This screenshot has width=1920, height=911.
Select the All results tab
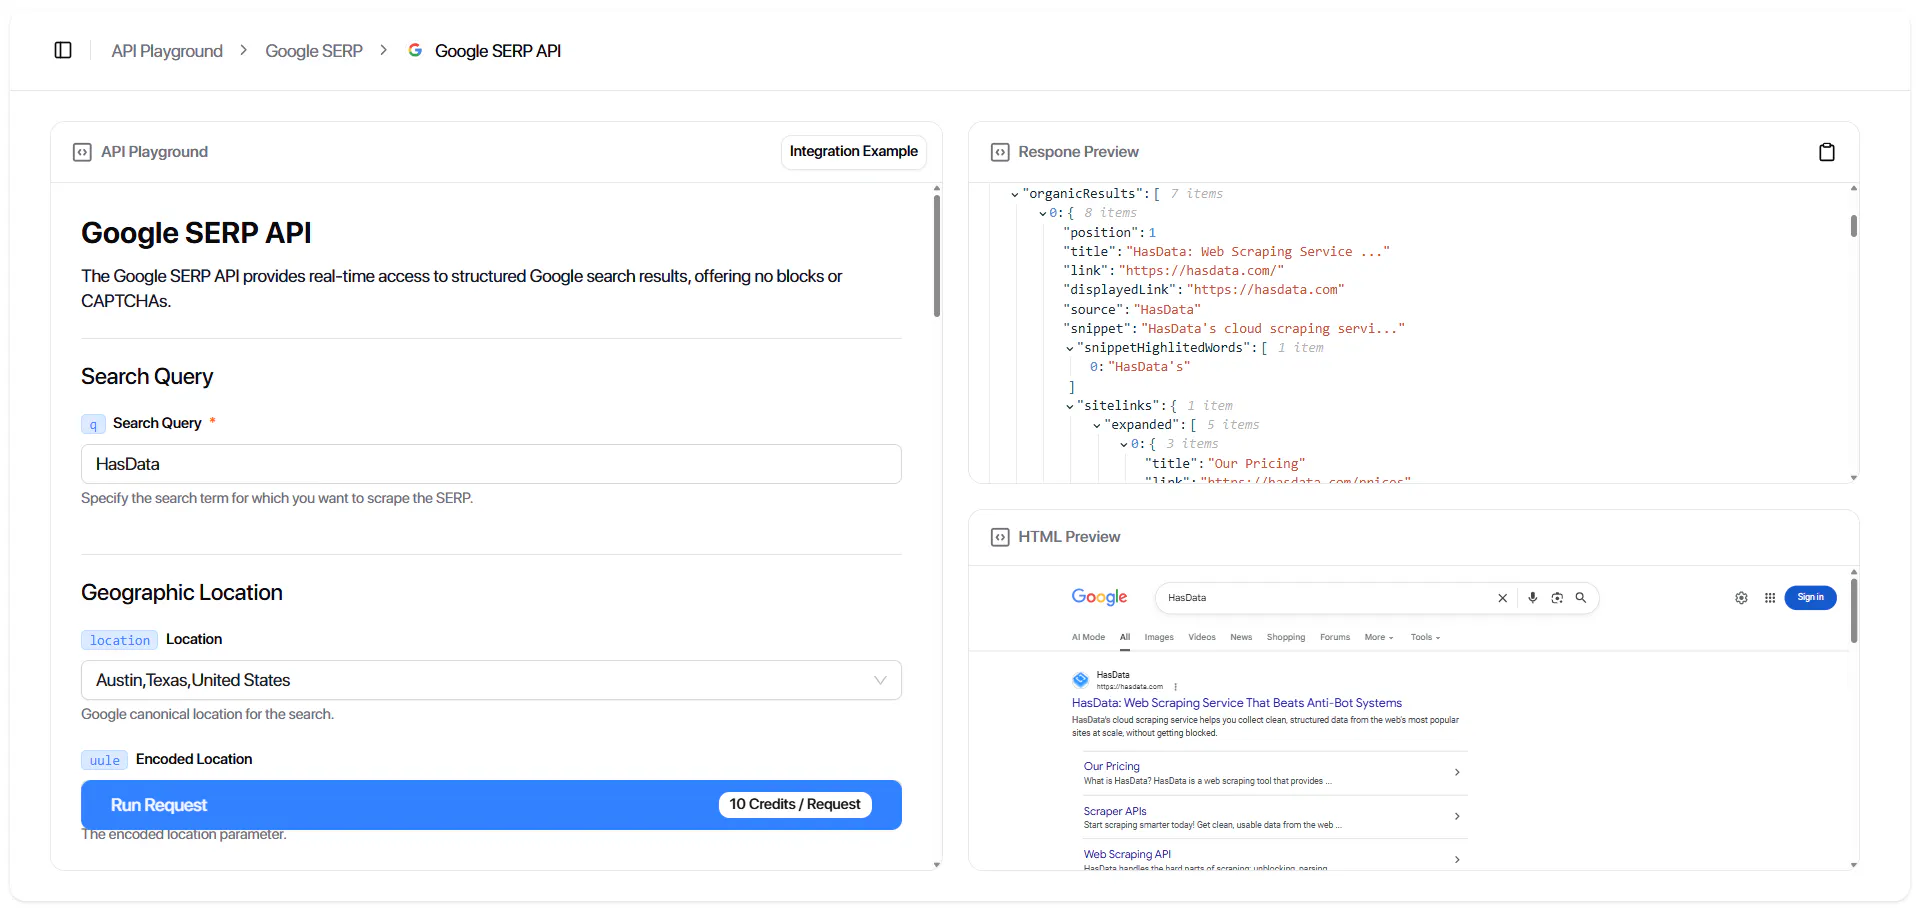coord(1125,637)
